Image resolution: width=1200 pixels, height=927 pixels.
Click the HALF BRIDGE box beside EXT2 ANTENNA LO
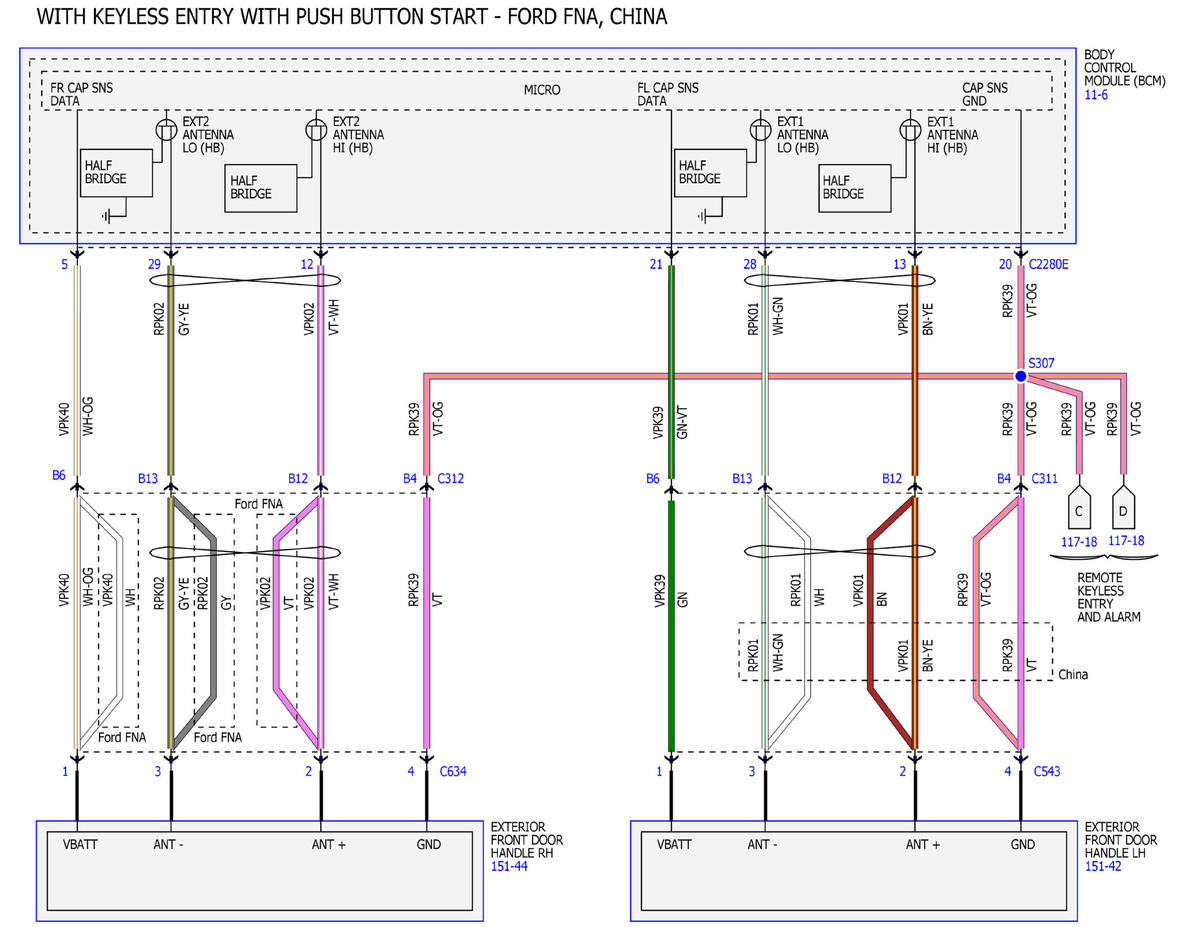(116, 172)
